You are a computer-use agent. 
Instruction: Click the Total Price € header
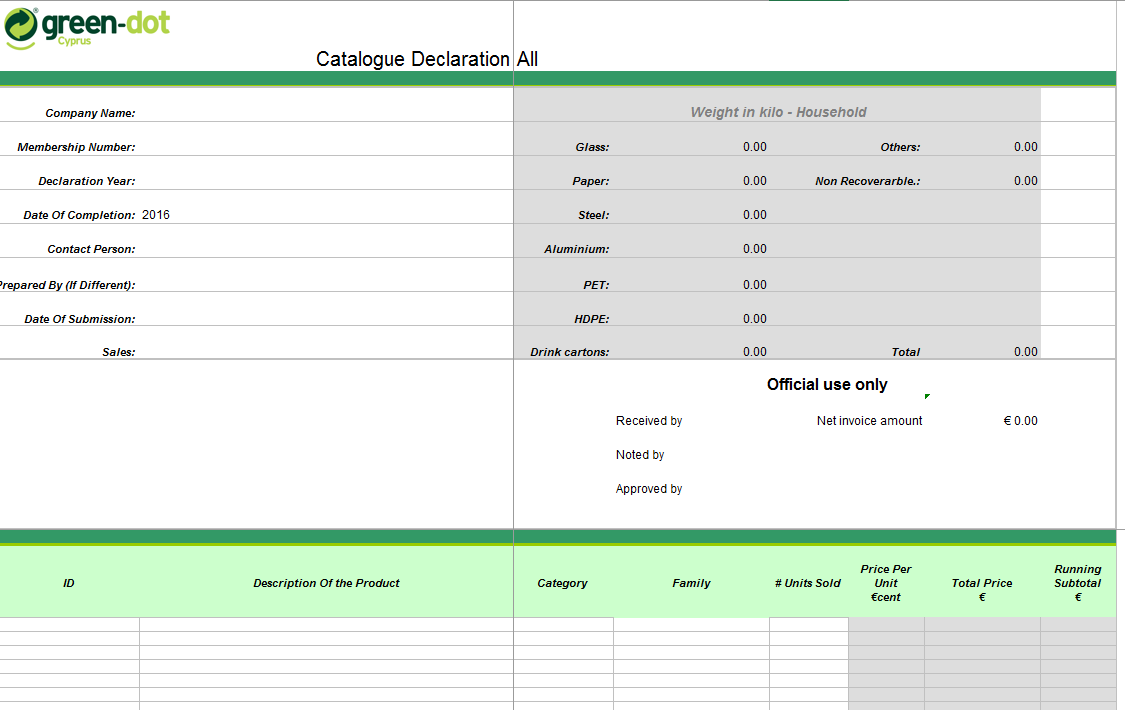(x=982, y=590)
